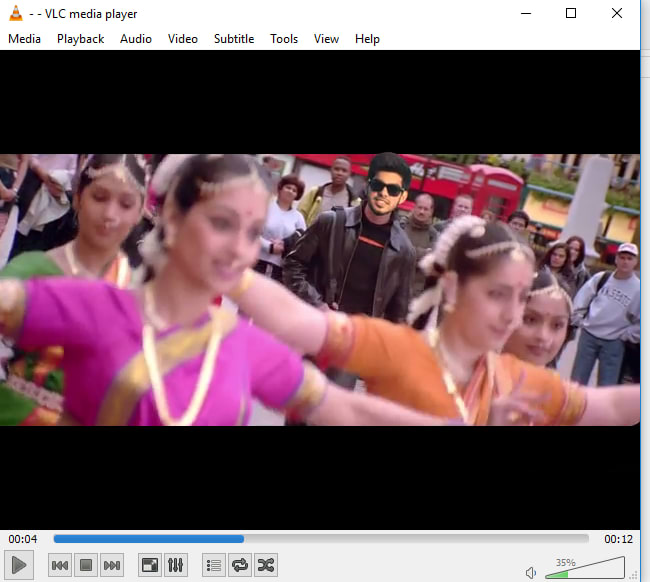Open the View menu
The height and width of the screenshot is (582, 650).
tap(326, 39)
